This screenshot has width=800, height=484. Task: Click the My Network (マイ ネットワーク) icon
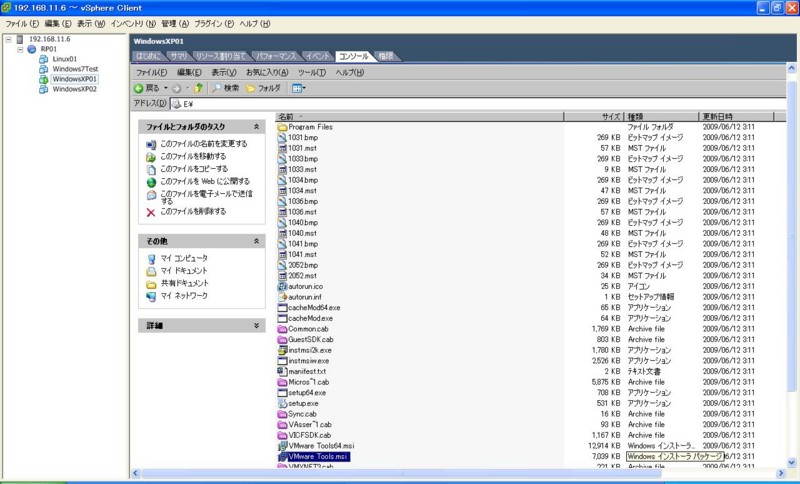coord(151,296)
